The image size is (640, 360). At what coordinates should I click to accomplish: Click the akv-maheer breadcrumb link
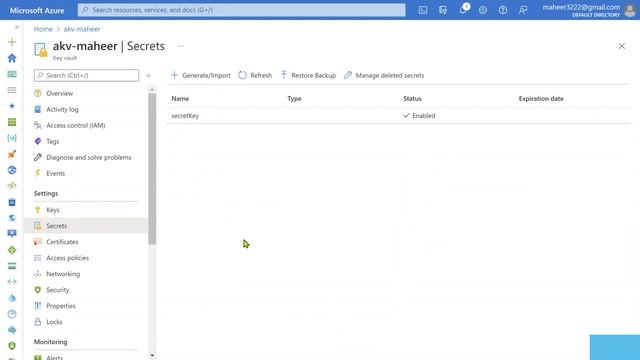[x=82, y=29]
